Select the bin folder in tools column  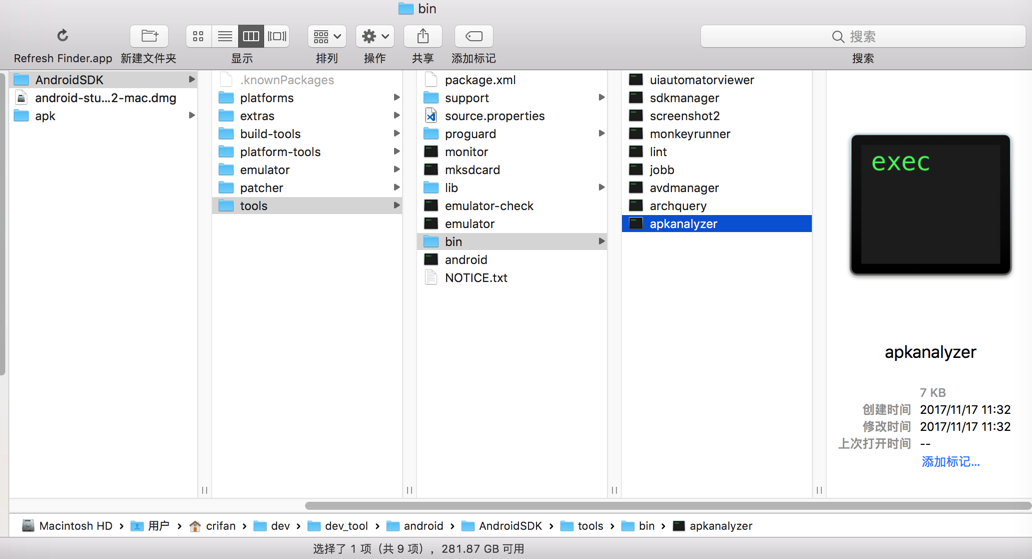pyautogui.click(x=512, y=242)
